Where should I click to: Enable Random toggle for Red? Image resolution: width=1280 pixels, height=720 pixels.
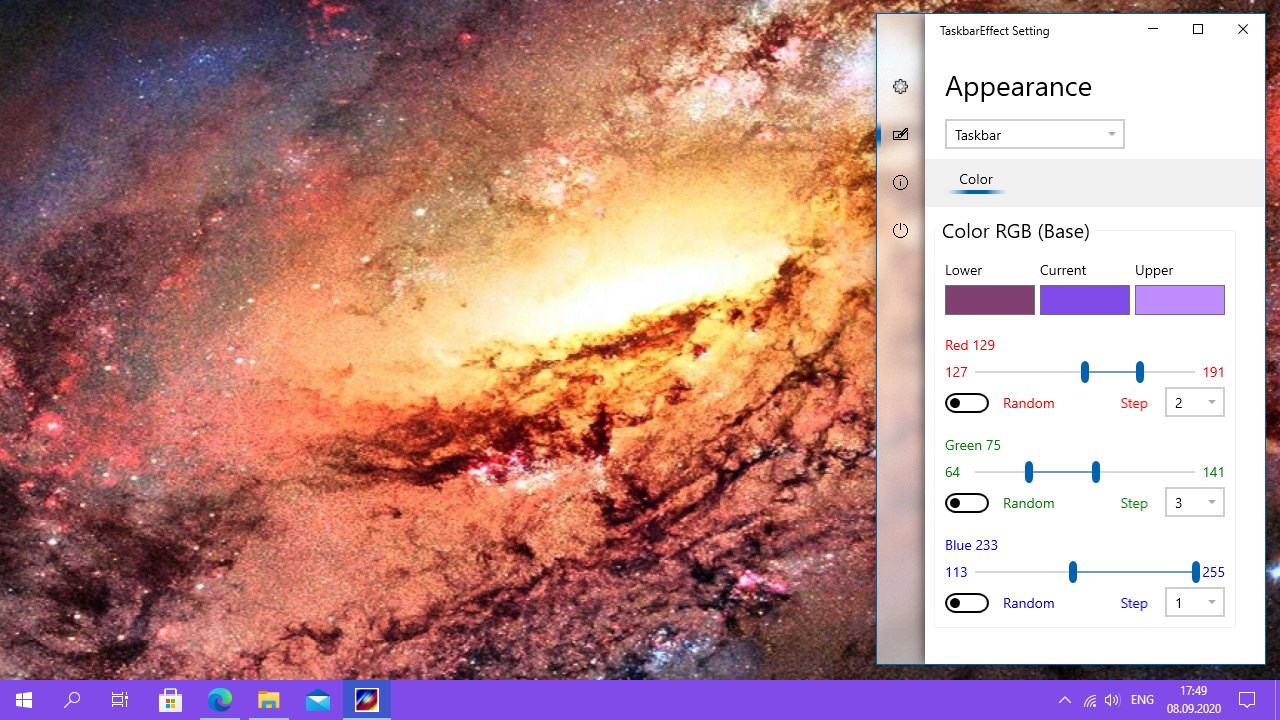[x=967, y=403]
